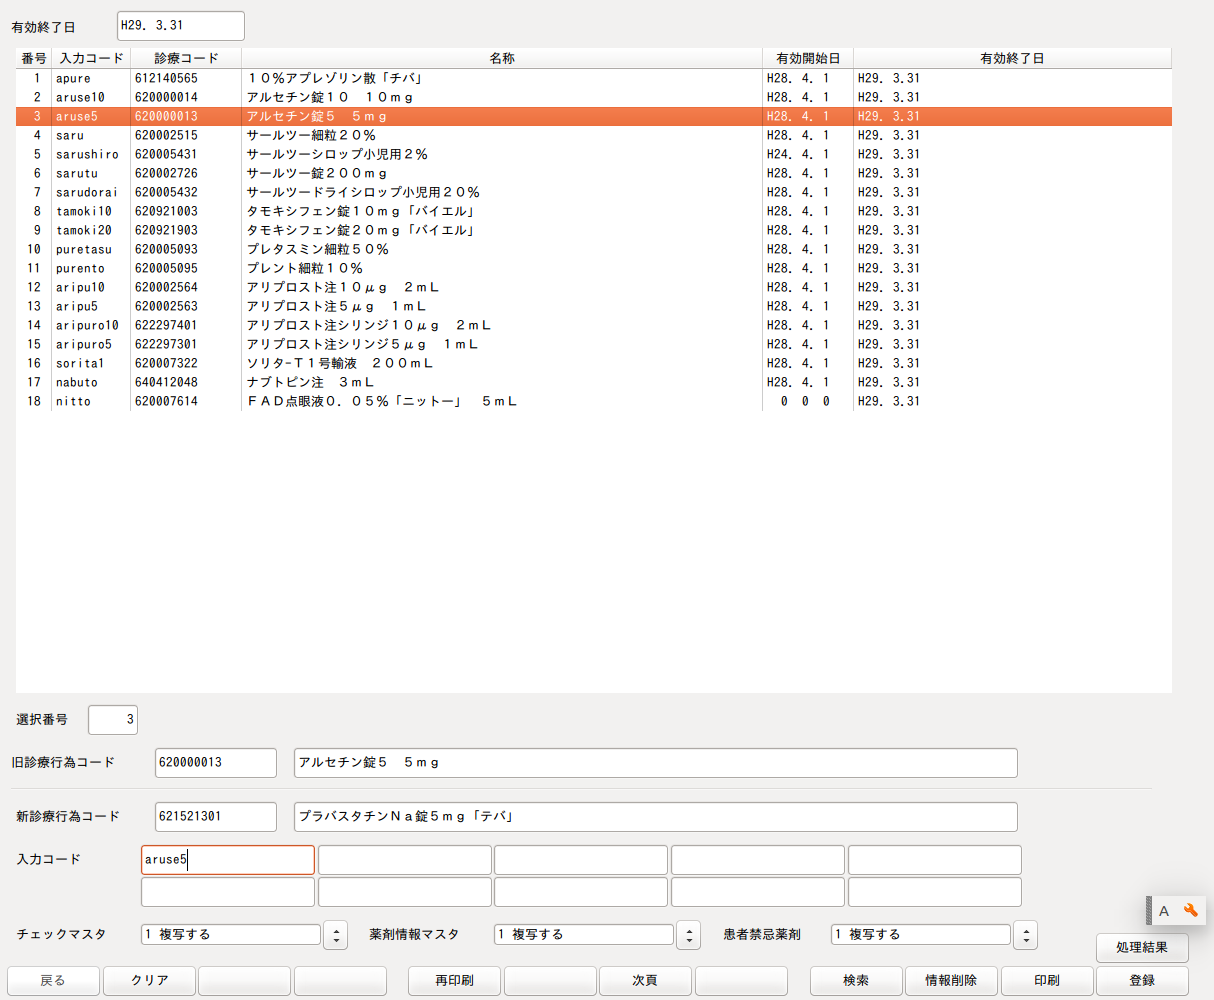Select row サールツー細粒20%
This screenshot has width=1214, height=1000.
pyautogui.click(x=594, y=135)
